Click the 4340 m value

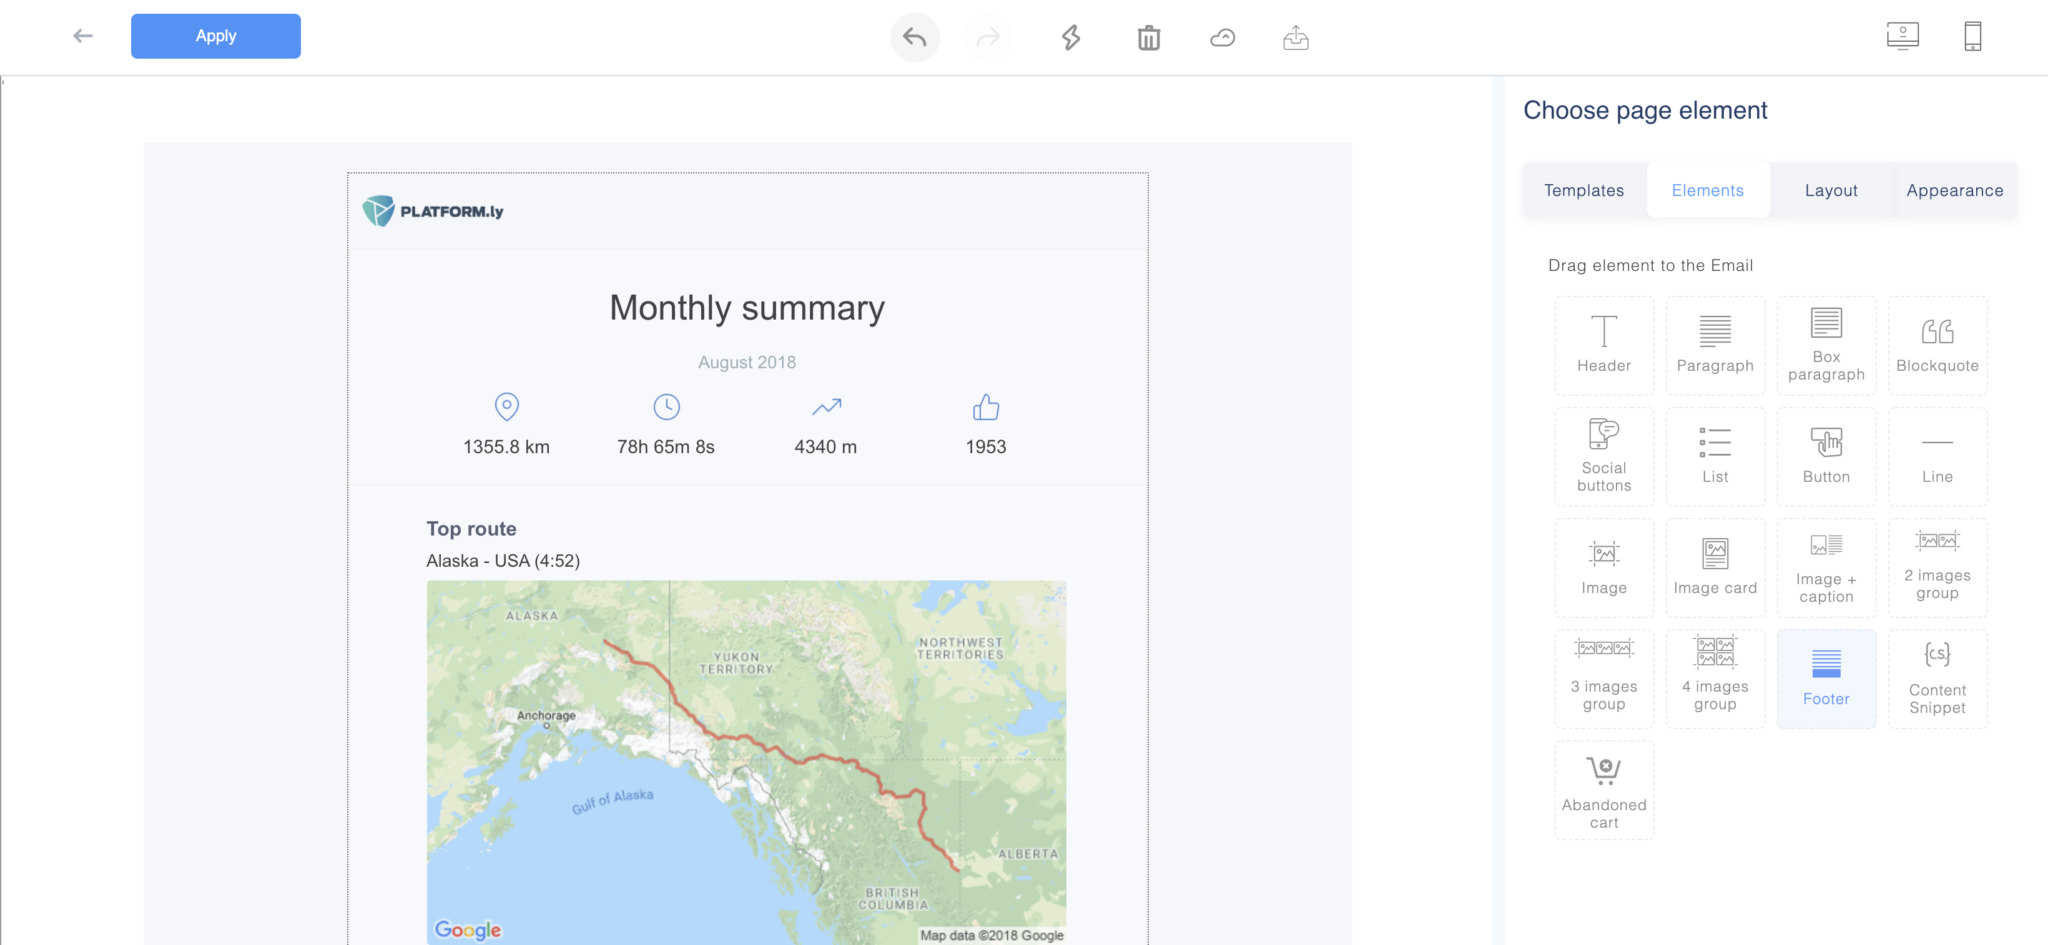coord(826,447)
